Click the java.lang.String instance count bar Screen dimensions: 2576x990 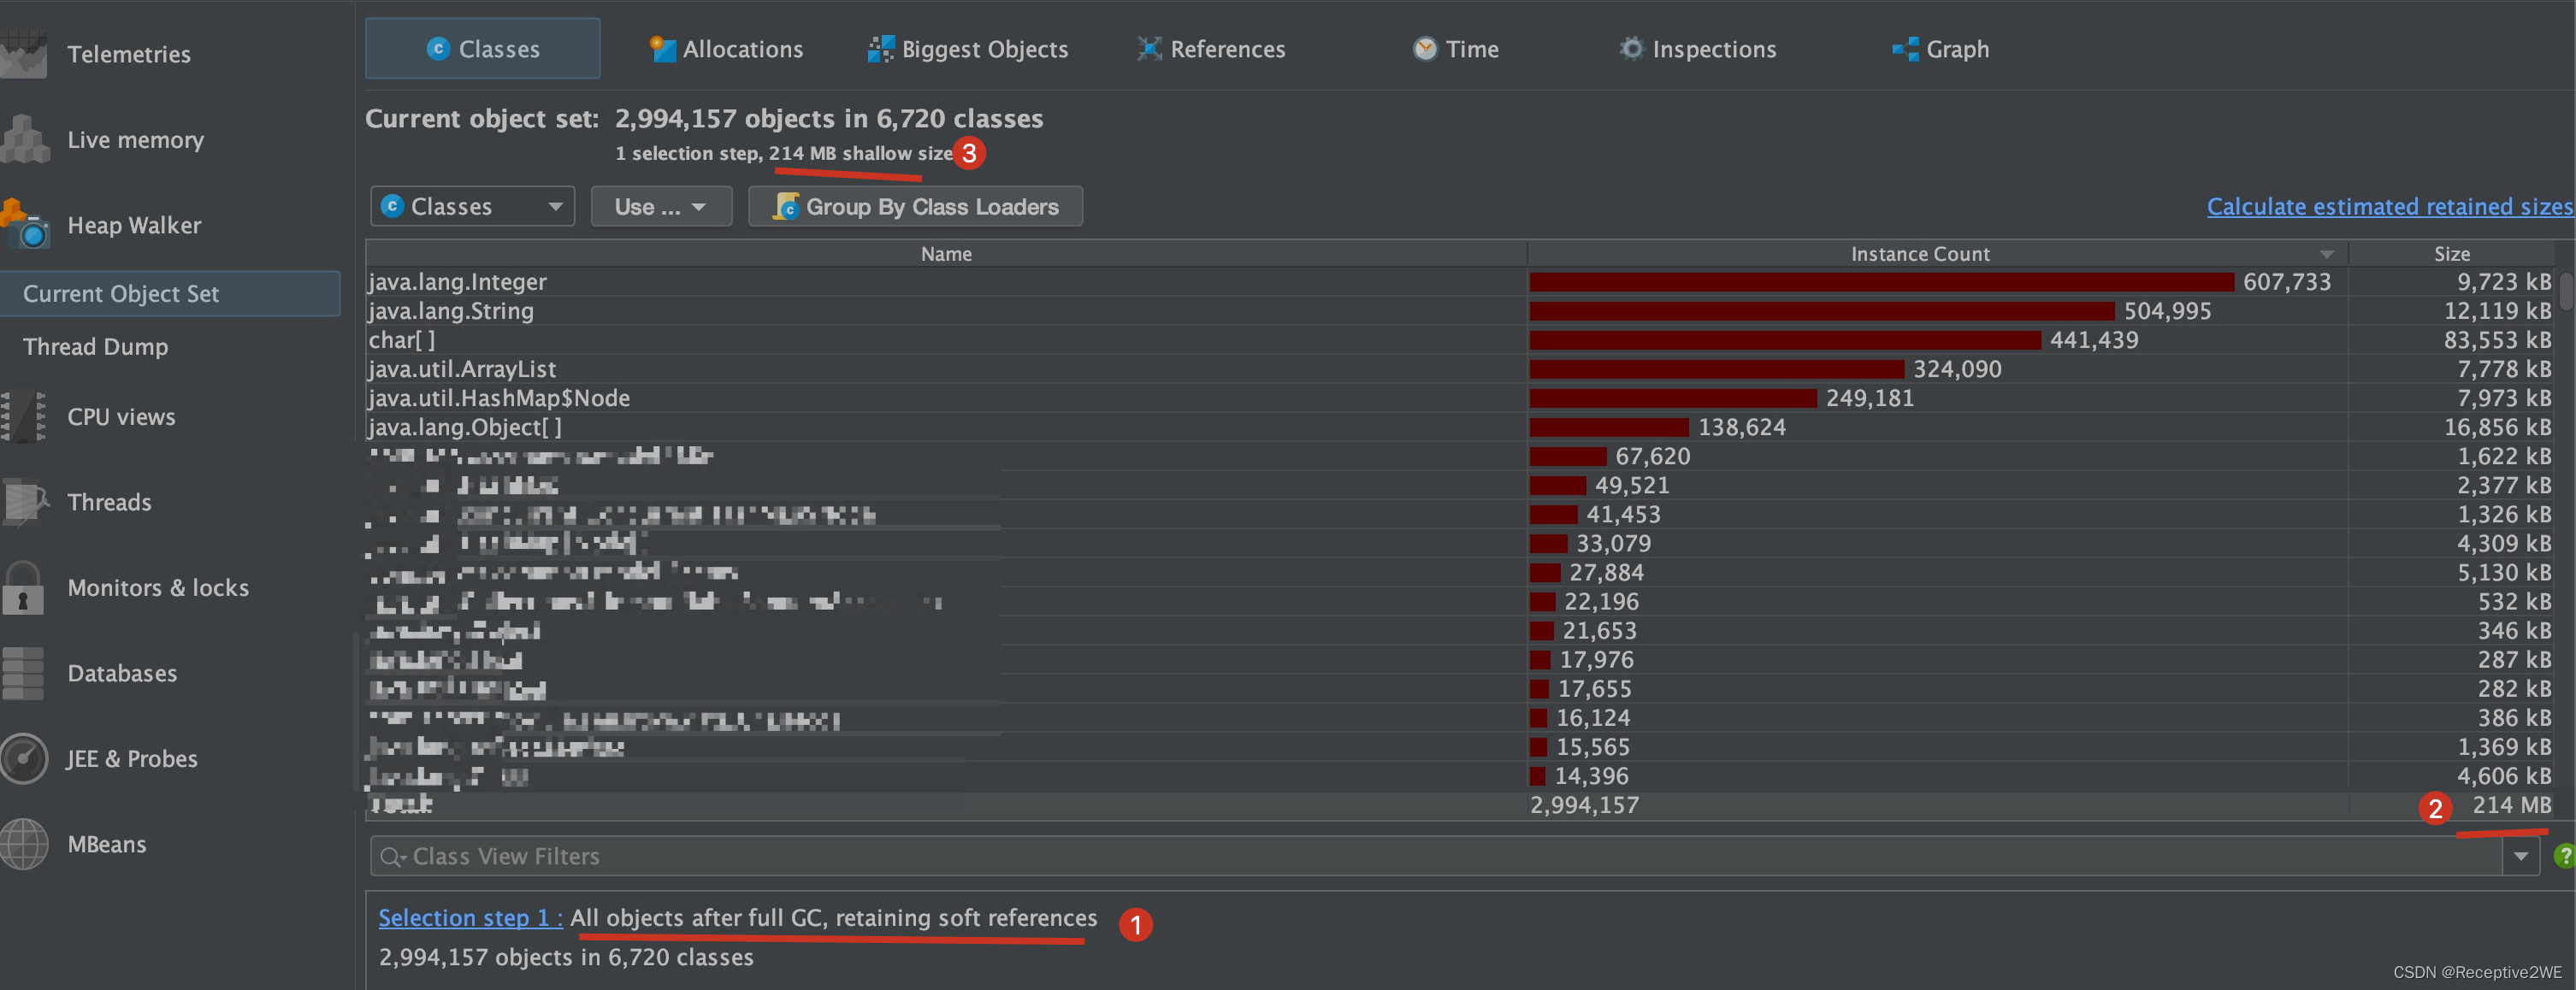pos(1822,311)
